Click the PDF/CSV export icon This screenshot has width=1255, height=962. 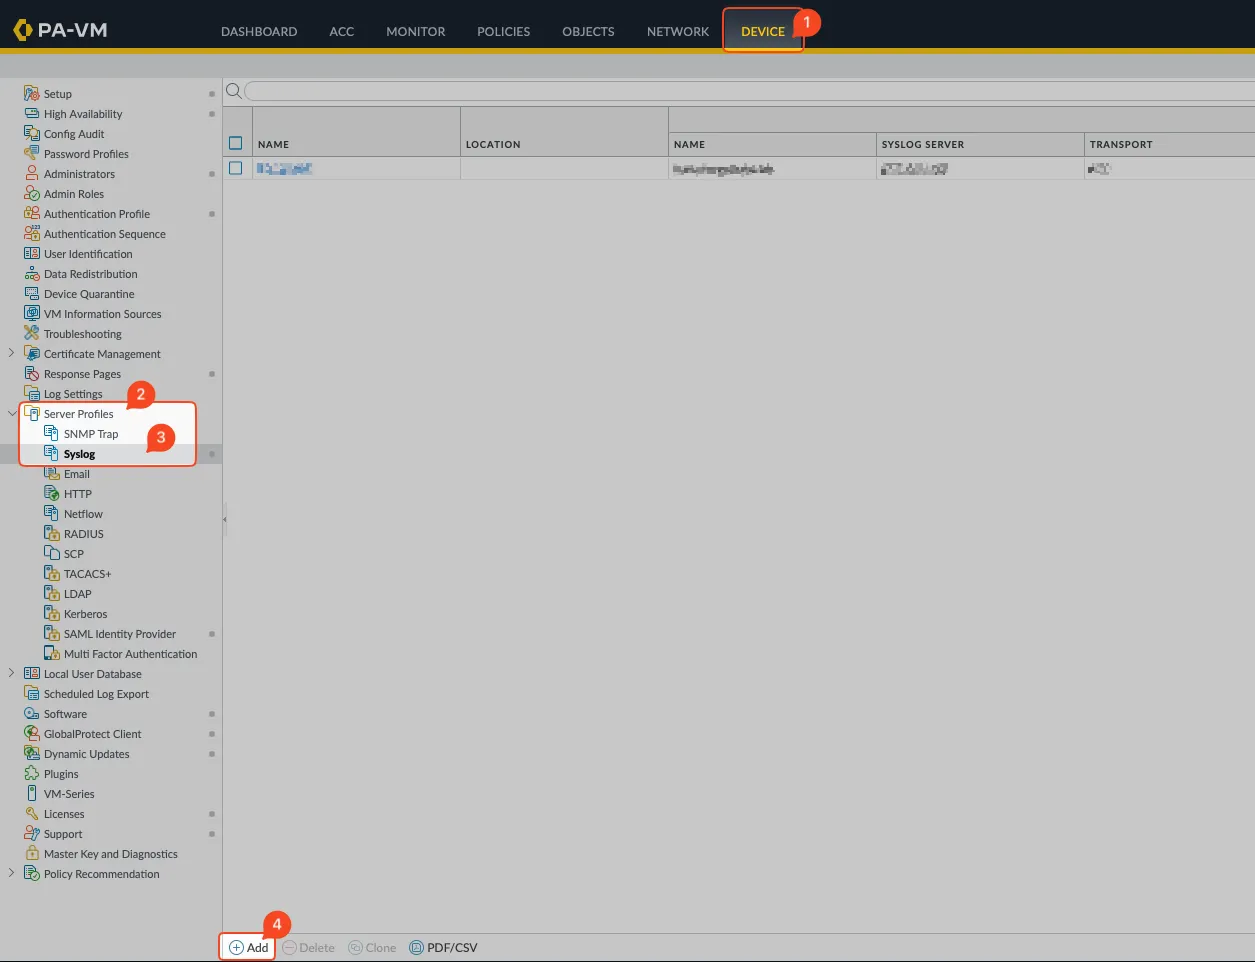point(416,947)
